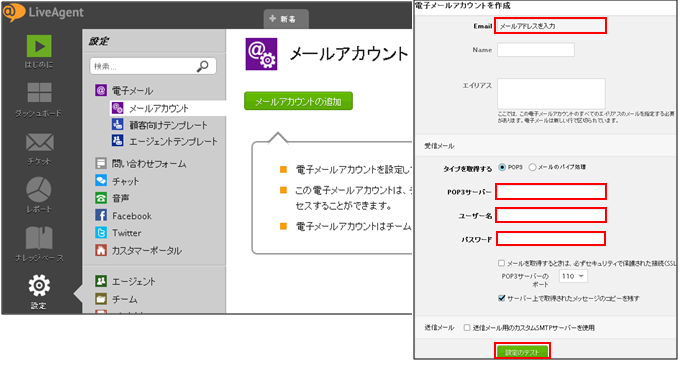Viewport: 693px width, 367px height.
Task: Click the チーム folder icon
Action: click(x=101, y=299)
